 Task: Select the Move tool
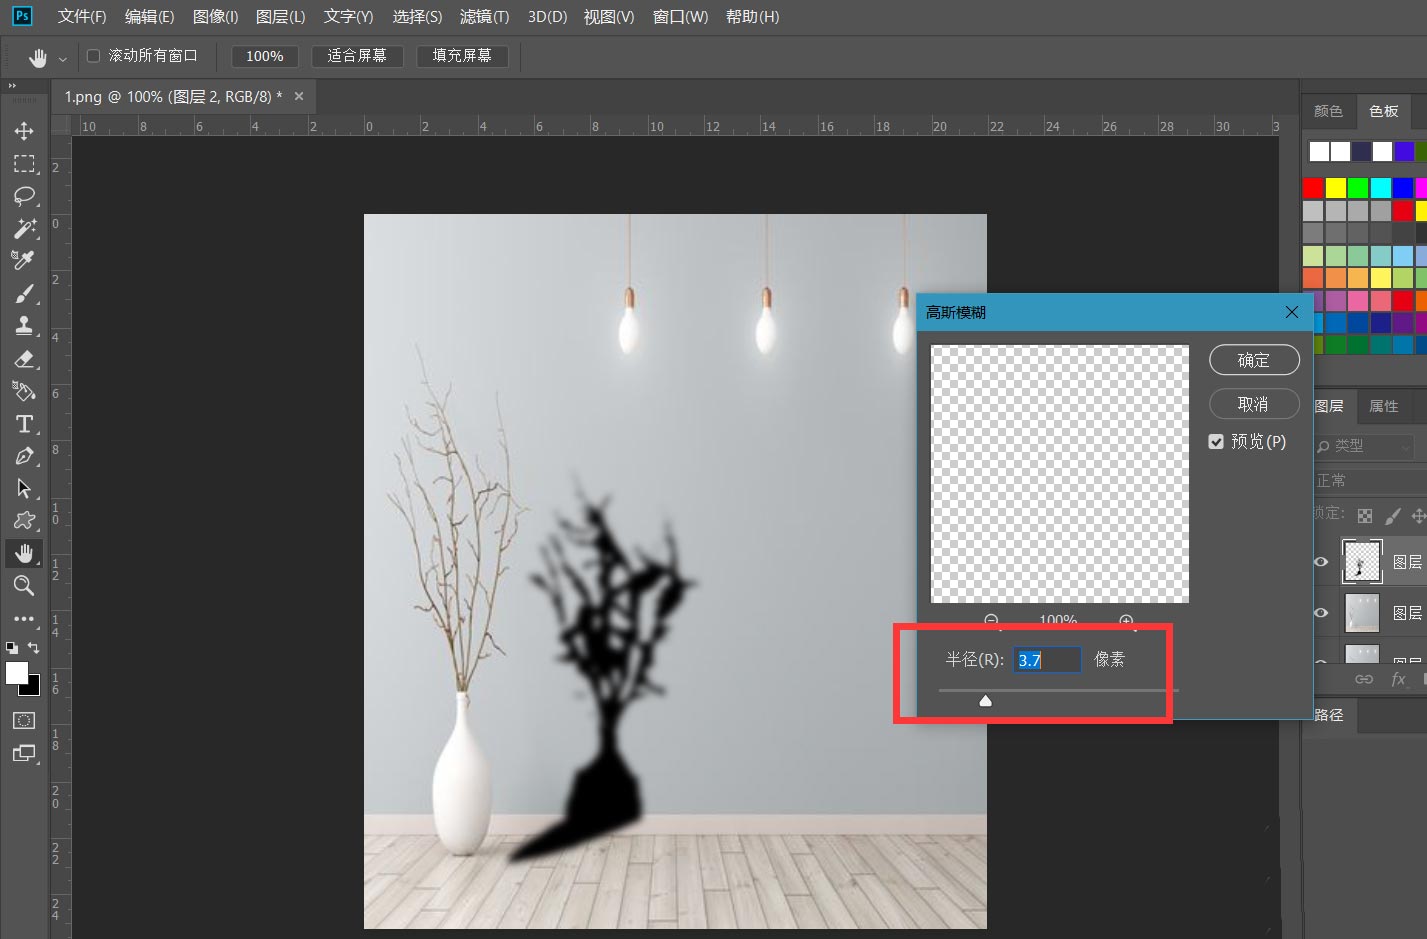24,131
